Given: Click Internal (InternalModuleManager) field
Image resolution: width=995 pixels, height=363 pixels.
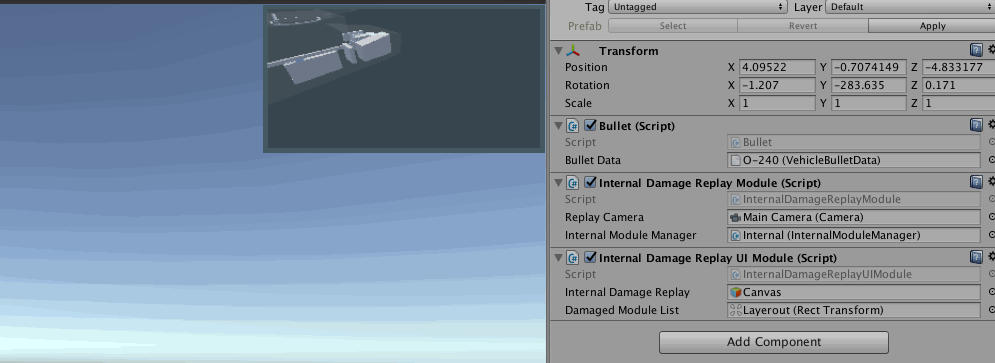Looking at the screenshot, I should tap(853, 235).
